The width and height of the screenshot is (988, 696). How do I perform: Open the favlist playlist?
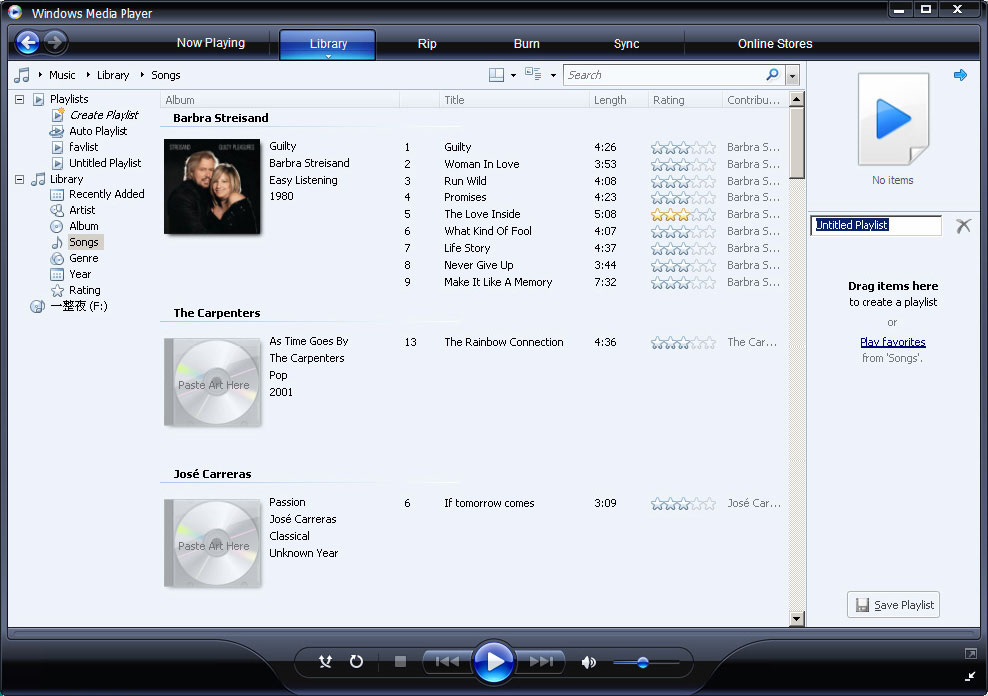tap(83, 147)
